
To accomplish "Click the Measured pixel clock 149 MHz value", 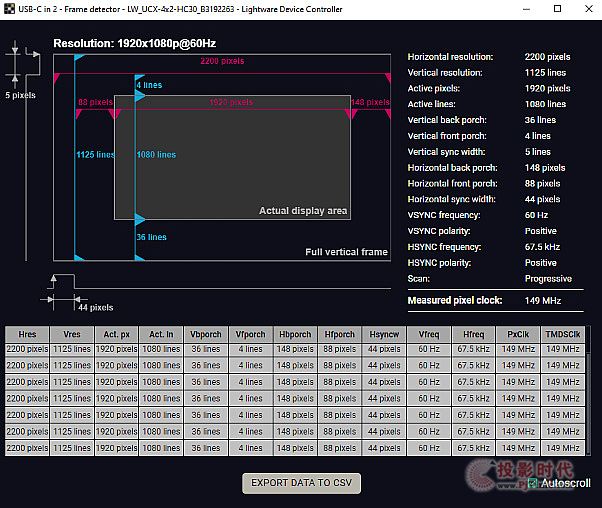I will point(543,301).
